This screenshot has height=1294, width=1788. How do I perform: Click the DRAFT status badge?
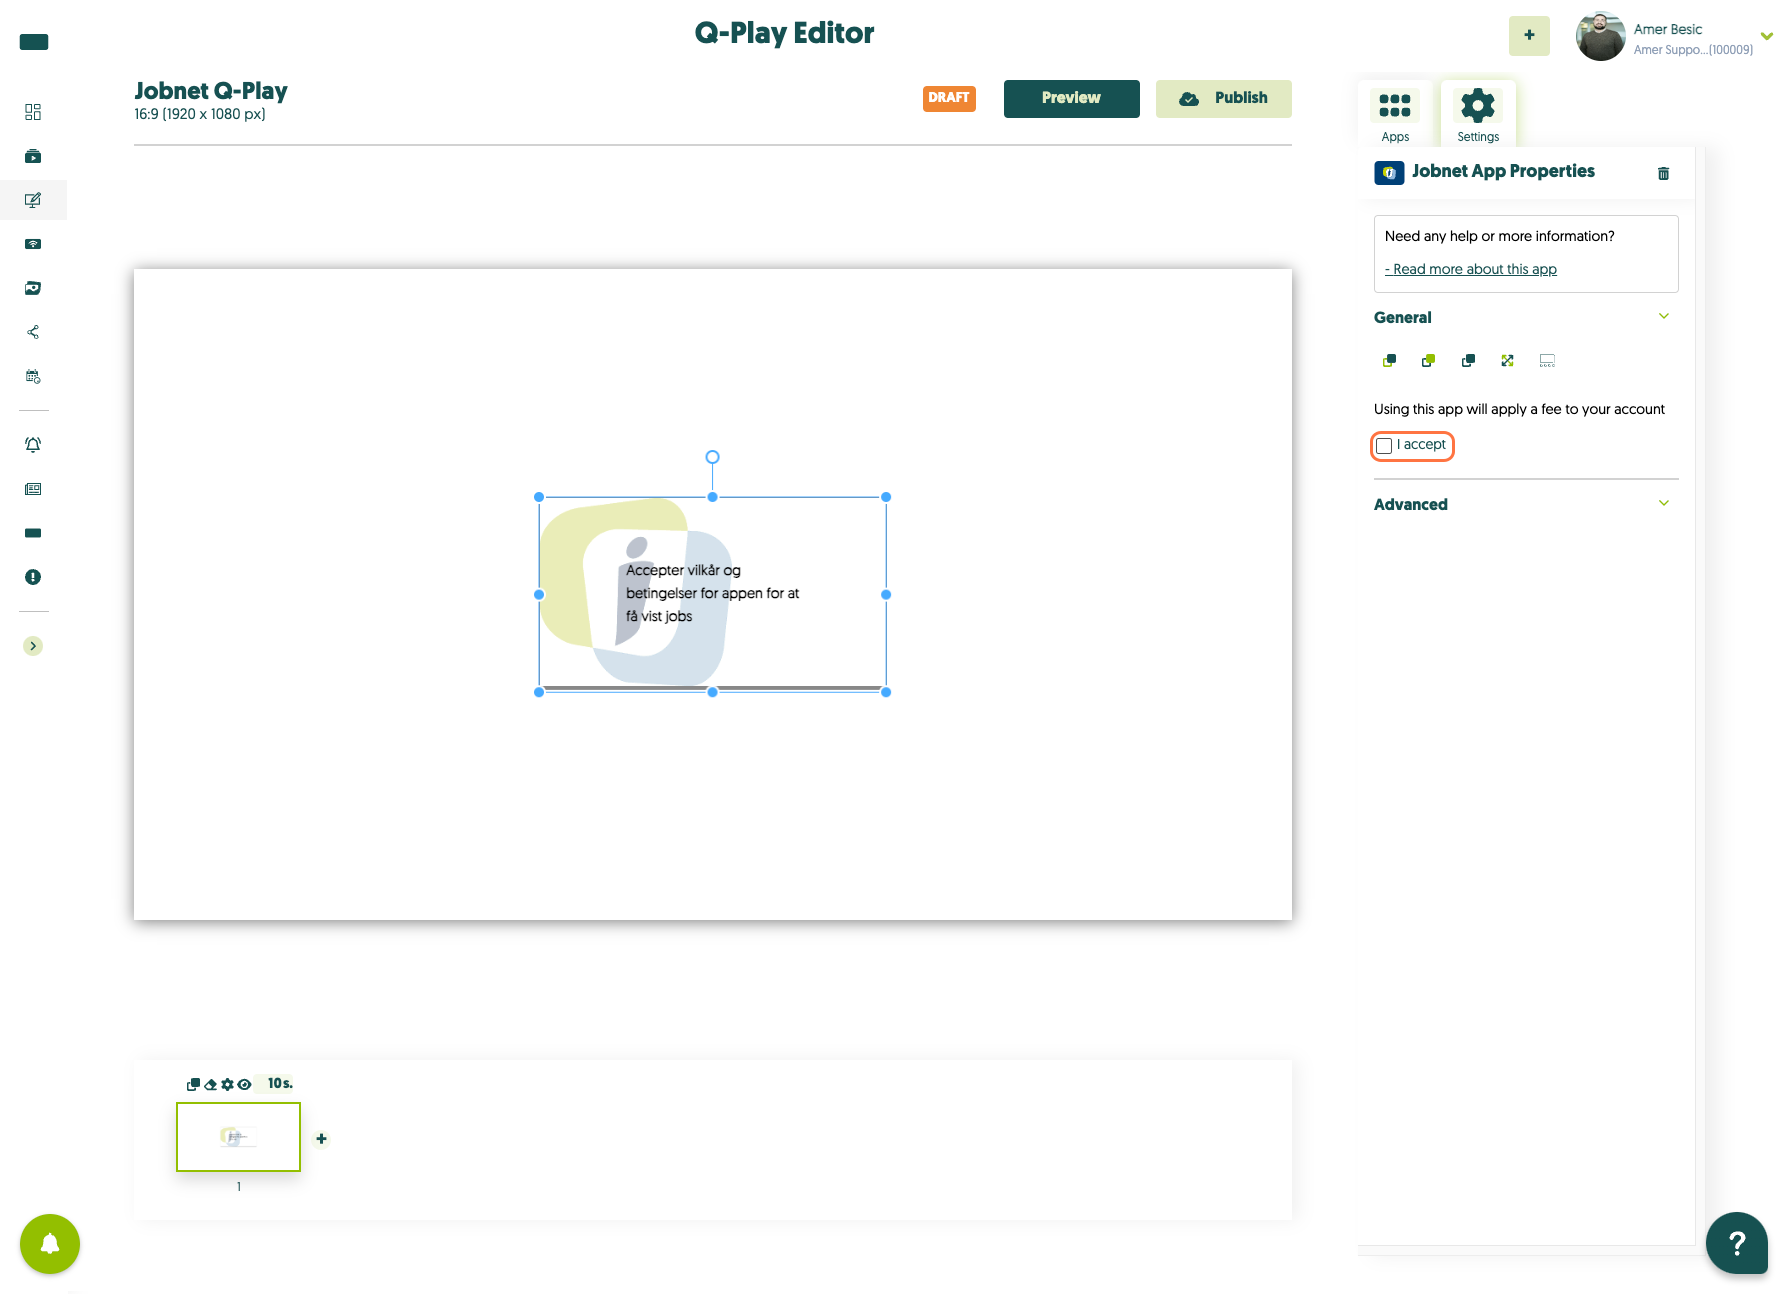pos(949,98)
